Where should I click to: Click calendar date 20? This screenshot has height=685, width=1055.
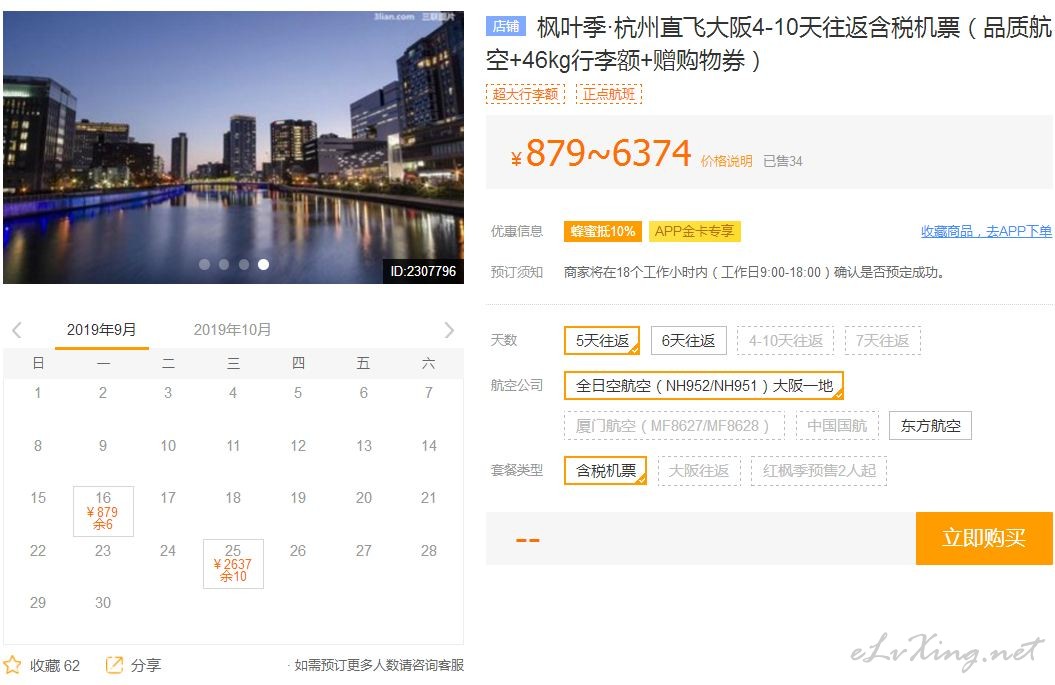[x=363, y=498]
